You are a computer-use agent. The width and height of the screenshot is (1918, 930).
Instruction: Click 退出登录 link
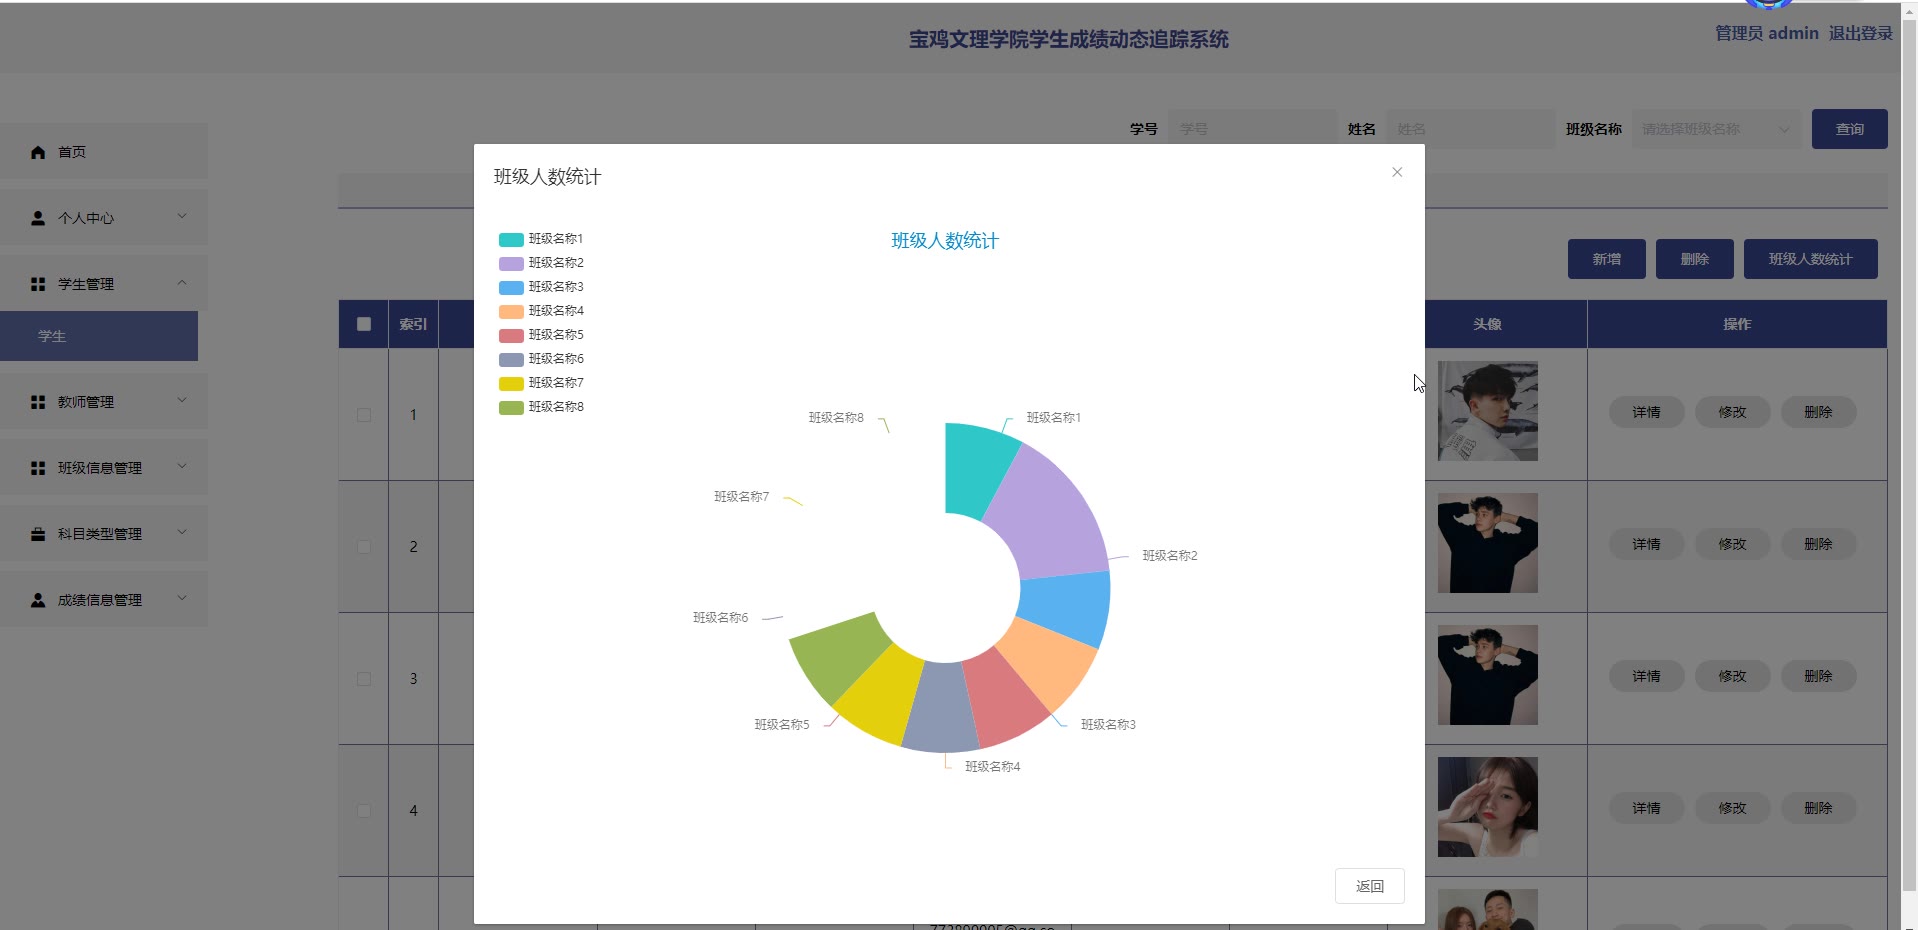(x=1860, y=33)
